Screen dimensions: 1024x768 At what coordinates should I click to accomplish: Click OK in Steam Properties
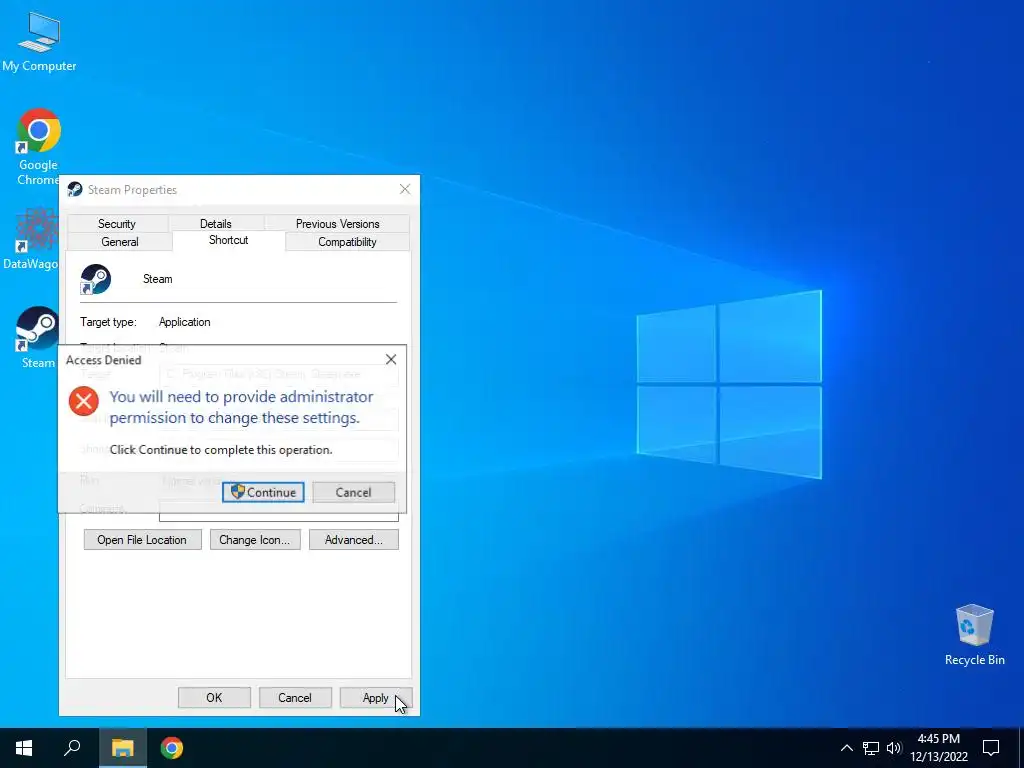coord(214,697)
